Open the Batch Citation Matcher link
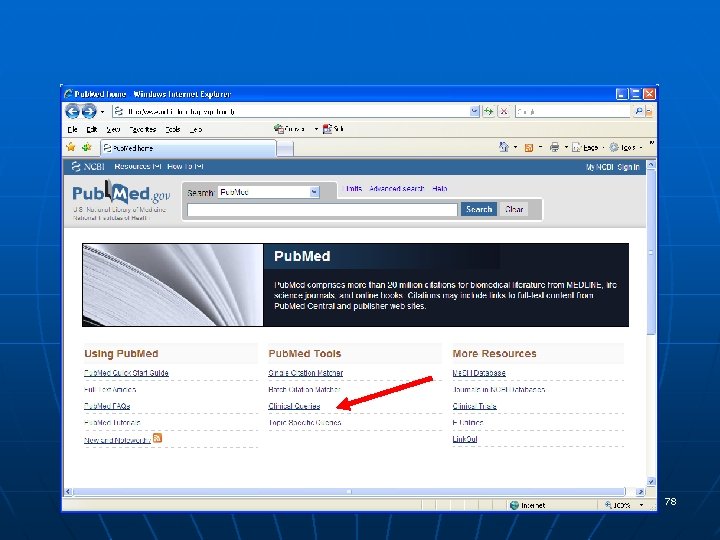This screenshot has width=720, height=540. click(304, 389)
